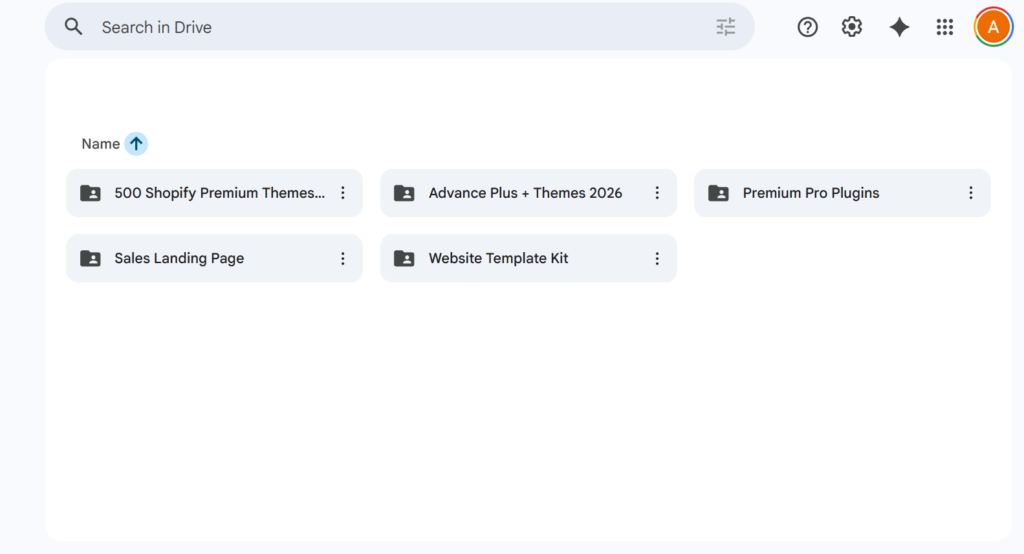Open the Google account avatar menu
Image resolution: width=1024 pixels, height=554 pixels.
[993, 27]
